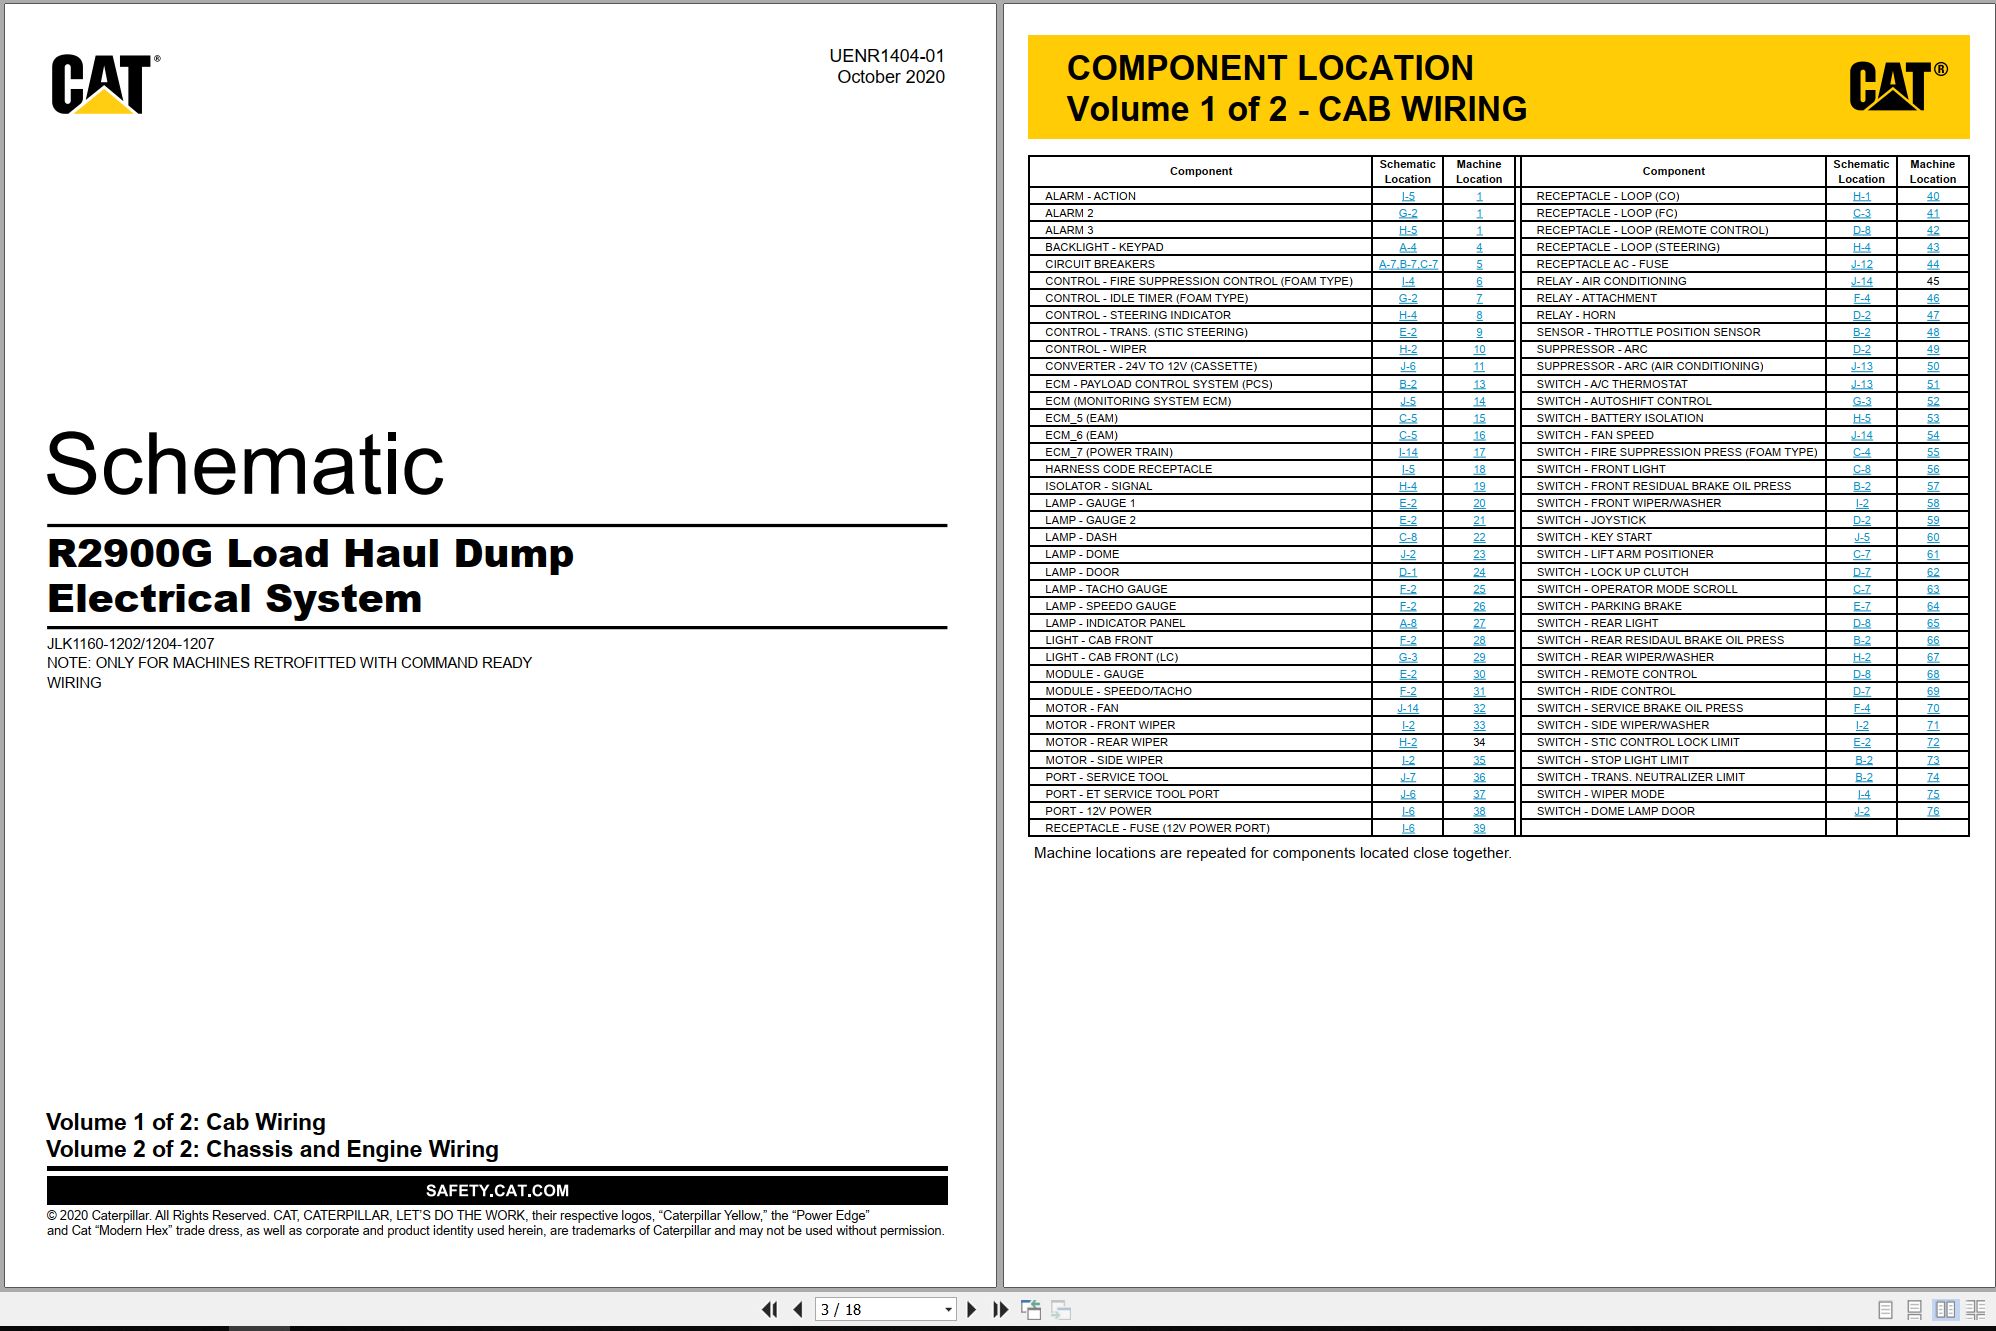Image resolution: width=1996 pixels, height=1331 pixels.
Task: Click machine location 10 for CONTROL - WIPER
Action: (x=1479, y=349)
